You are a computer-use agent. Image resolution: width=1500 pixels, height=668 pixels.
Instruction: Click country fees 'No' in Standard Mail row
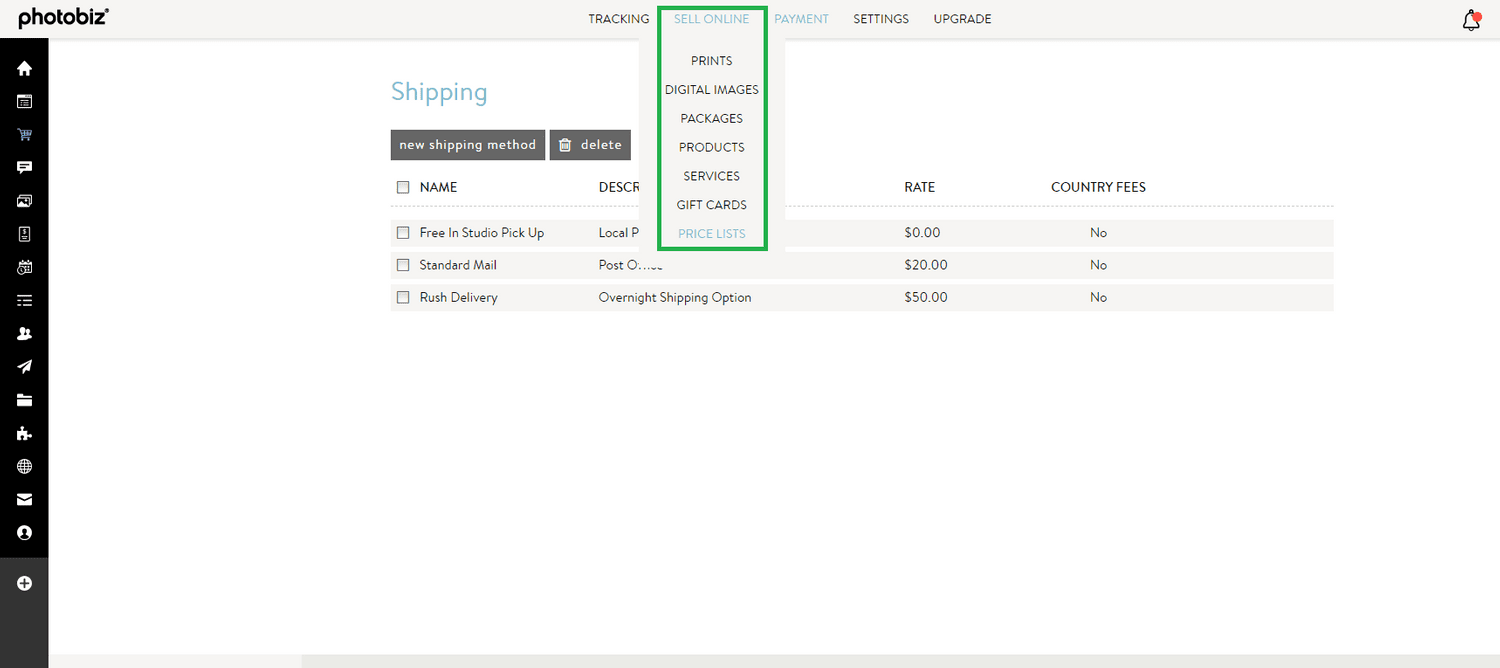(1099, 265)
